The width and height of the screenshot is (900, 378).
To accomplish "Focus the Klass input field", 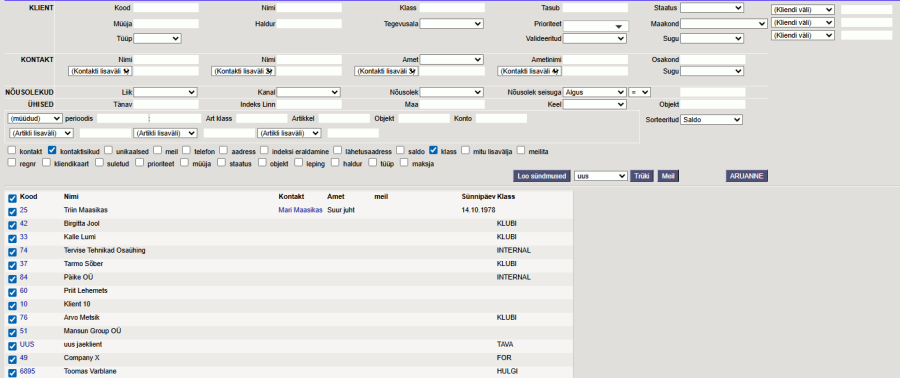I will 452,8.
